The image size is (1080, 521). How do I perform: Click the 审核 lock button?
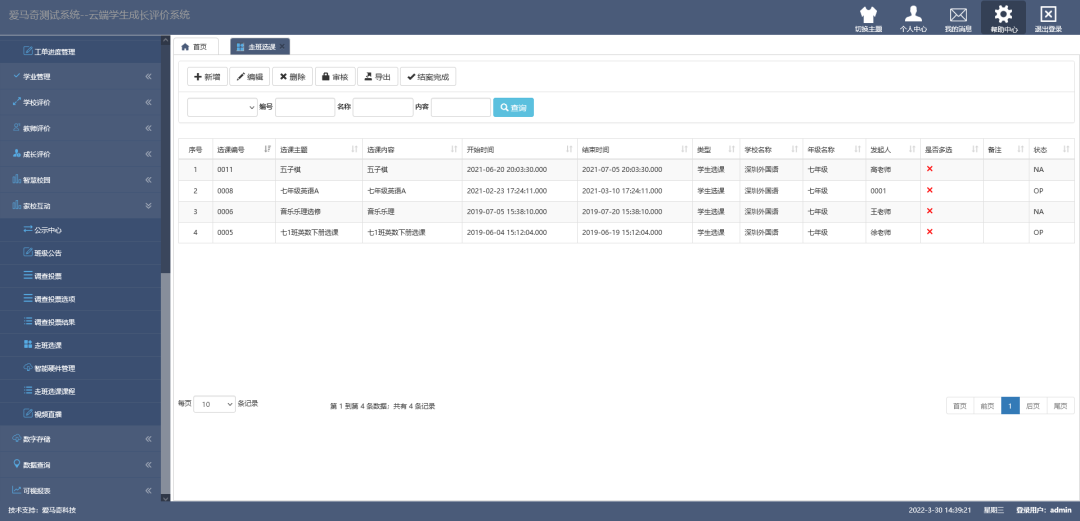pos(335,76)
